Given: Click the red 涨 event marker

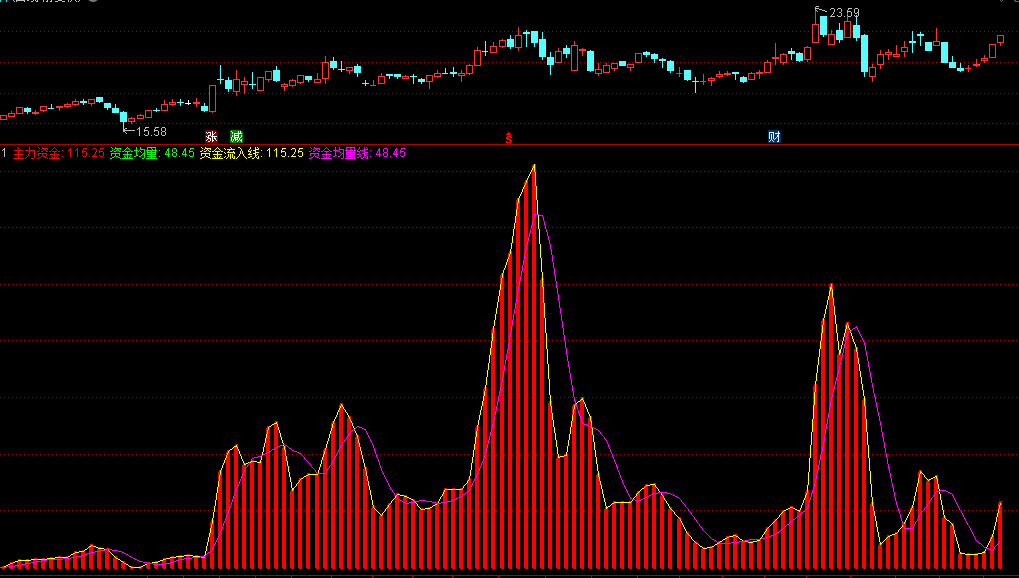Looking at the screenshot, I should (211, 136).
